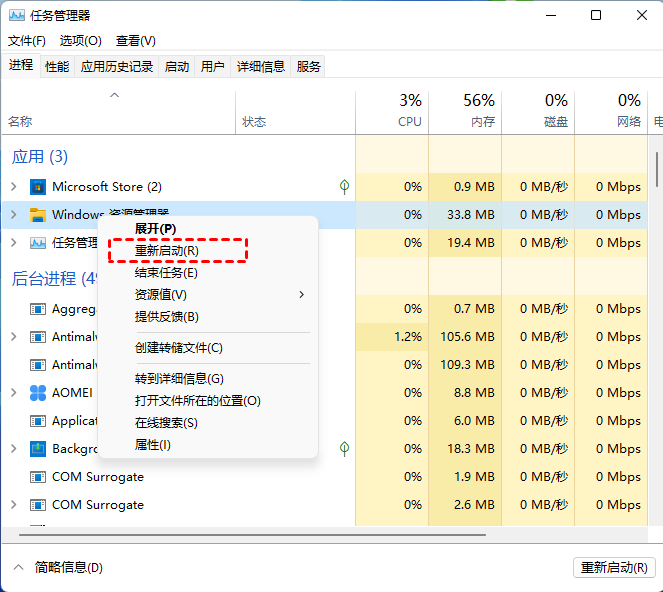The width and height of the screenshot is (663, 592).
Task: Collapse to 简略信息 view
Action: pyautogui.click(x=58, y=567)
